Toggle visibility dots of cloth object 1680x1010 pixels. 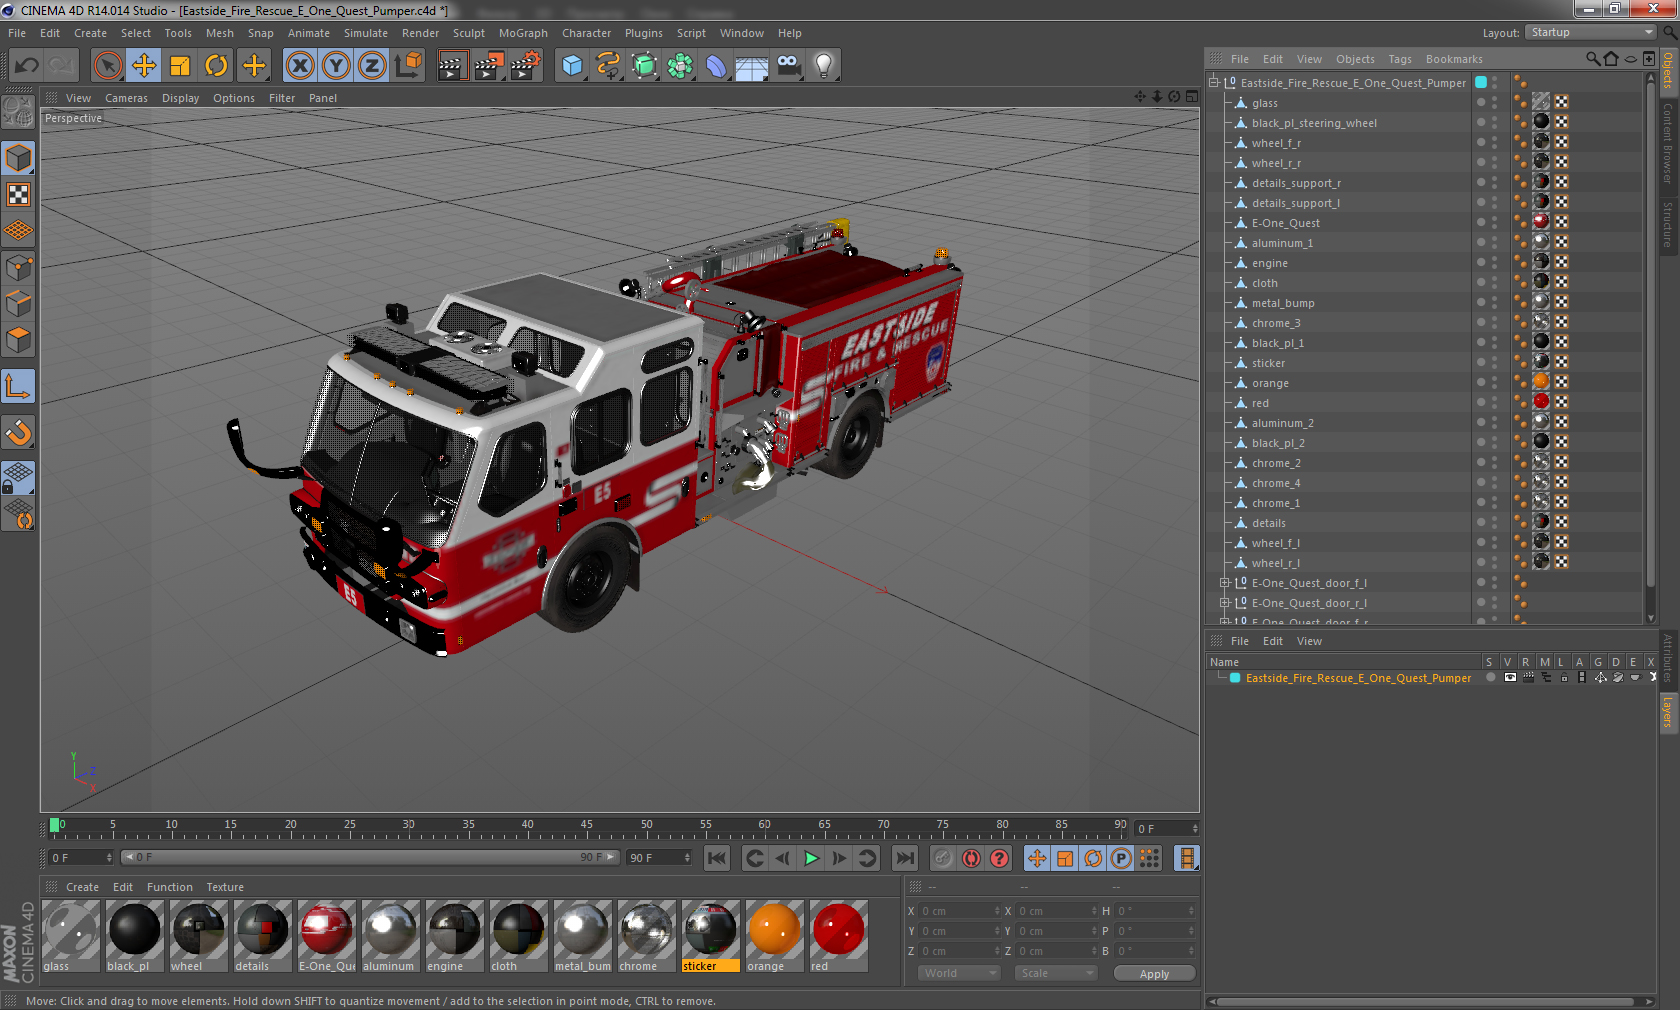[1494, 283]
